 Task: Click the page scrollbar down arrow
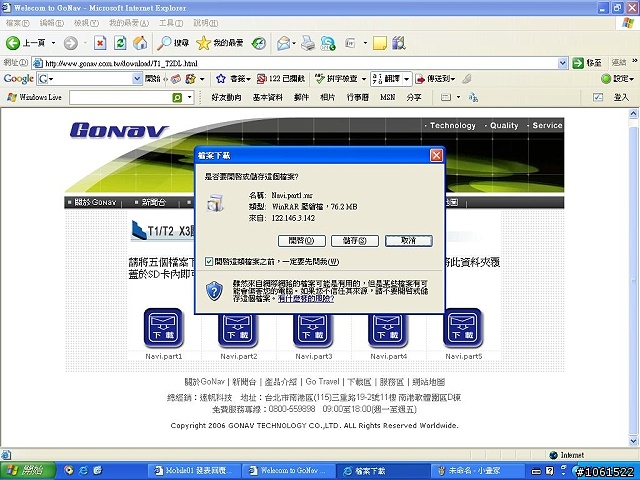tap(633, 440)
